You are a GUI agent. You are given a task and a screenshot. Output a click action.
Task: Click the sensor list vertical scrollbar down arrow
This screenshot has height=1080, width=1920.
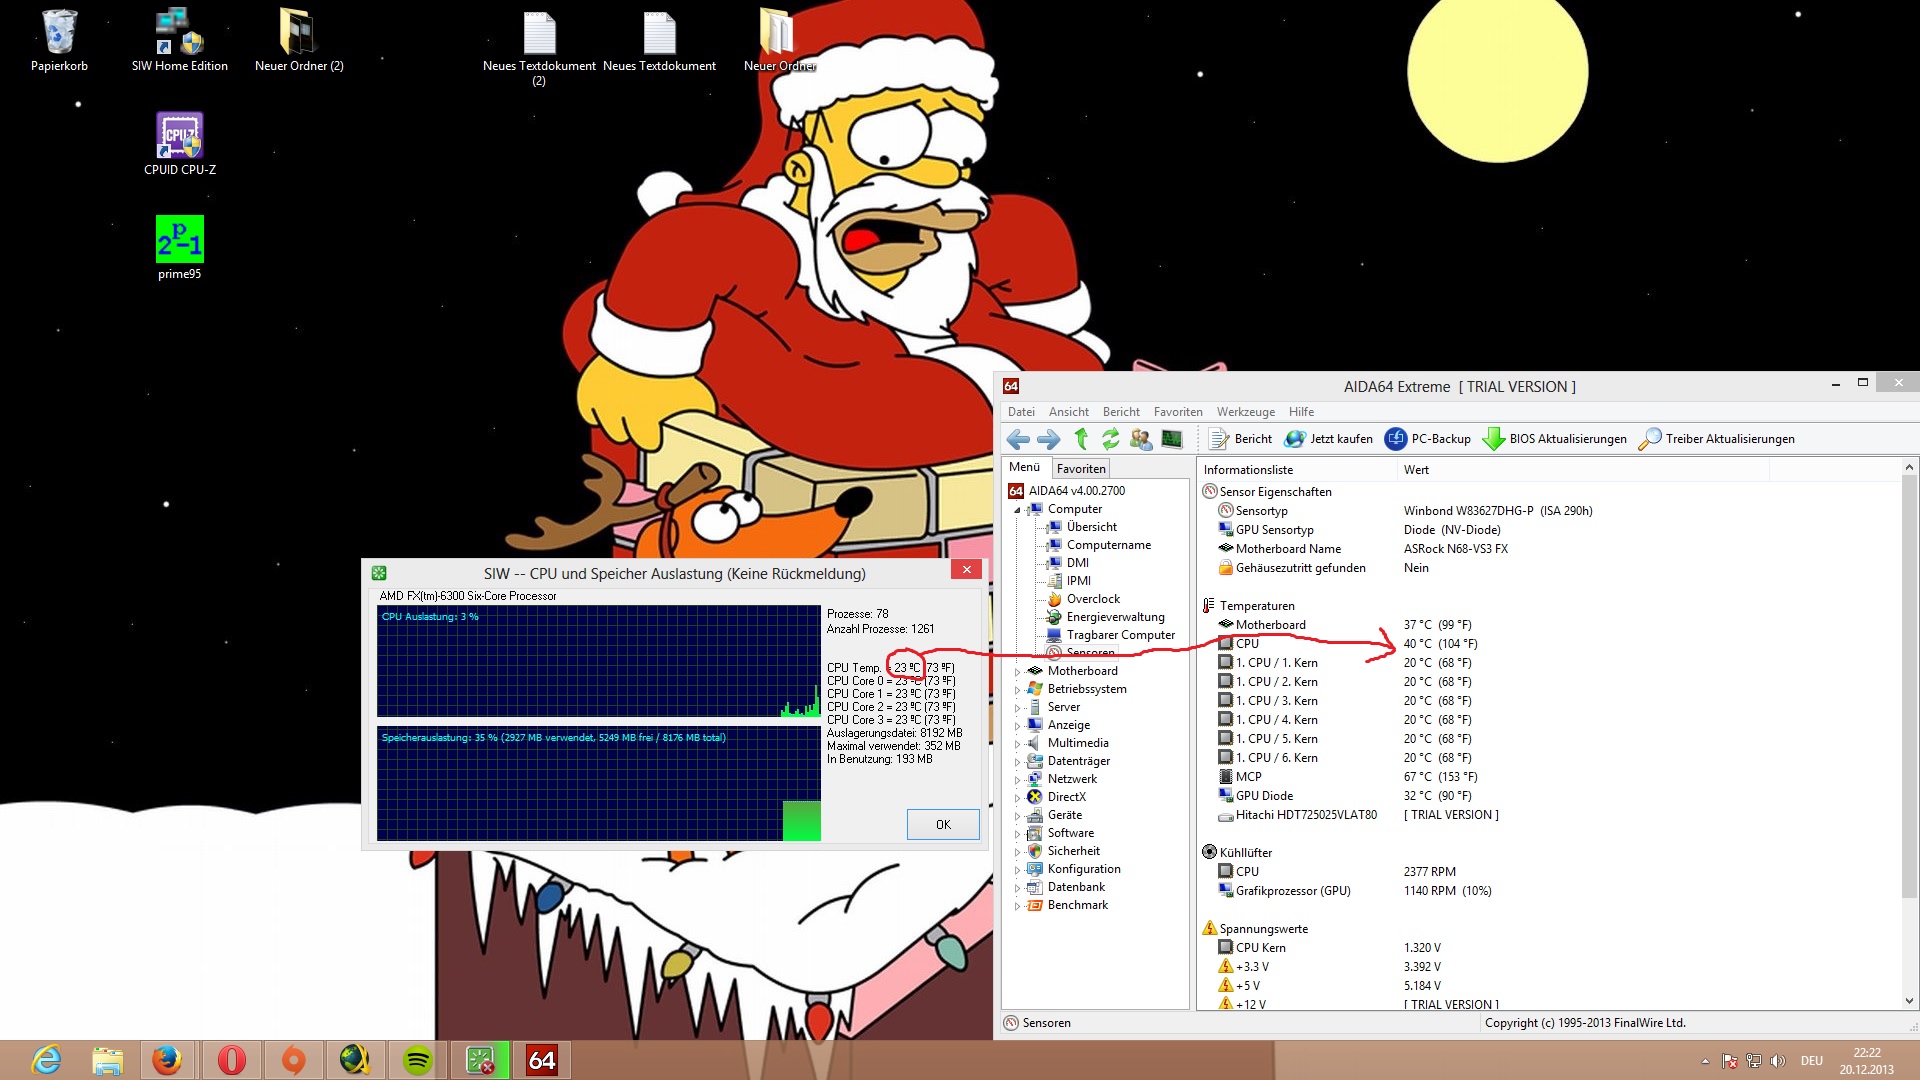click(x=1909, y=1001)
